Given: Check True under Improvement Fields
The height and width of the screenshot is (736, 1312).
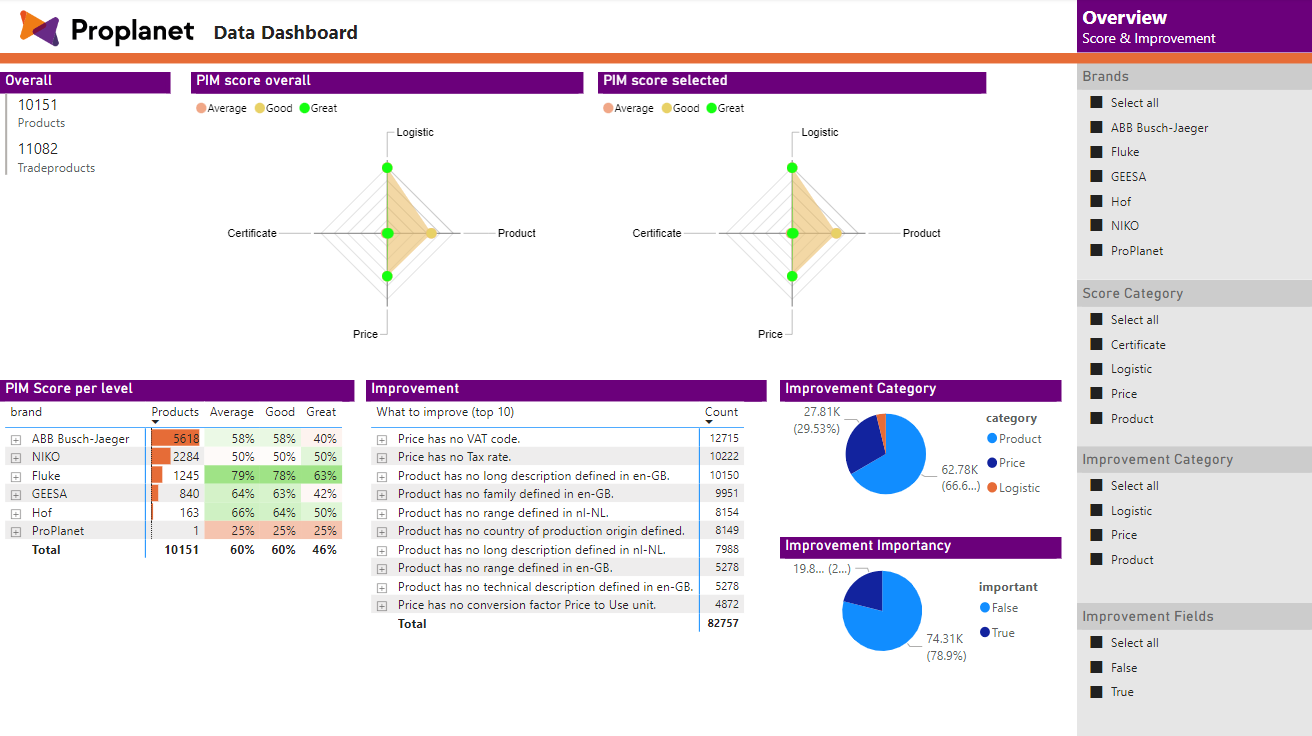Looking at the screenshot, I should click(x=1096, y=692).
